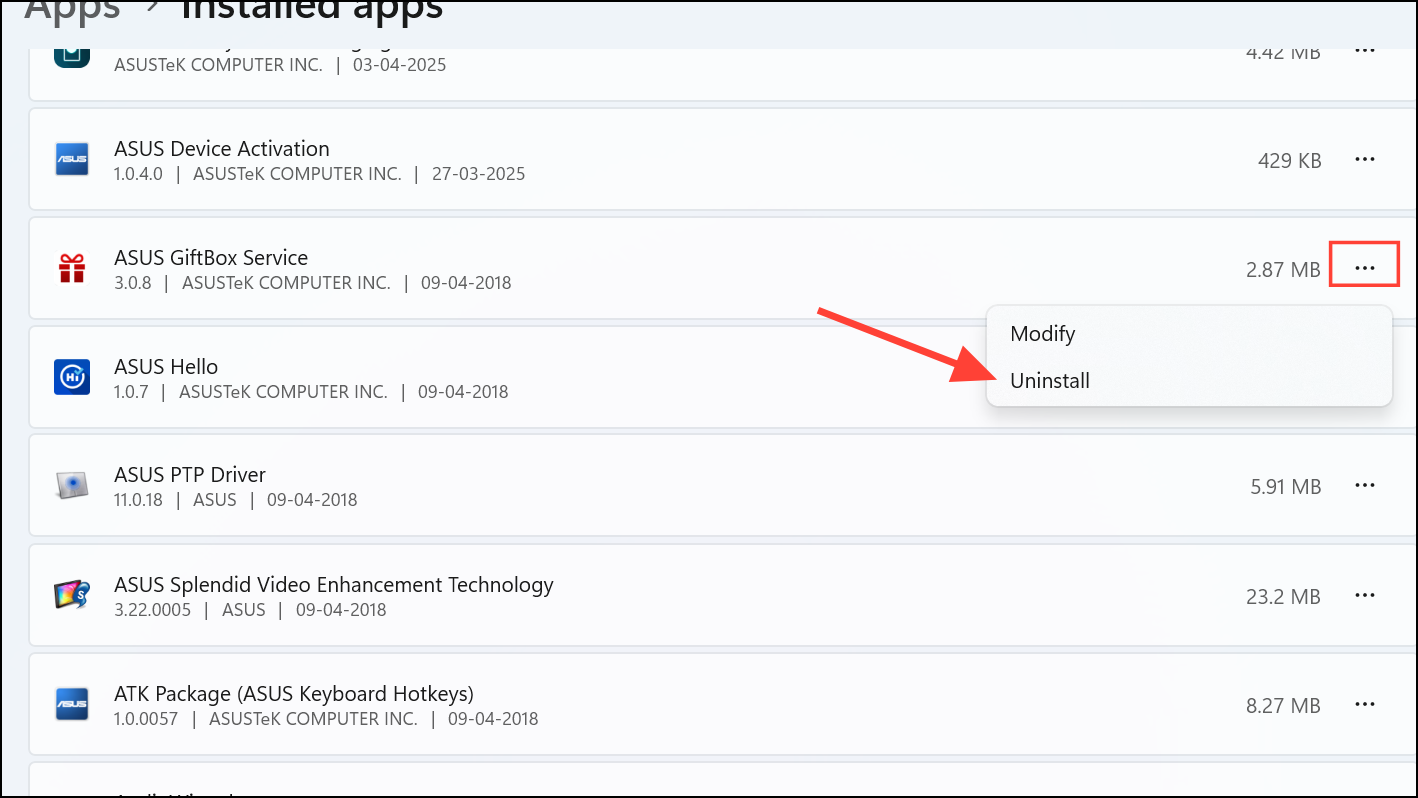Click version 1.0.0057 of ATK Package
This screenshot has width=1418, height=798.
148,718
